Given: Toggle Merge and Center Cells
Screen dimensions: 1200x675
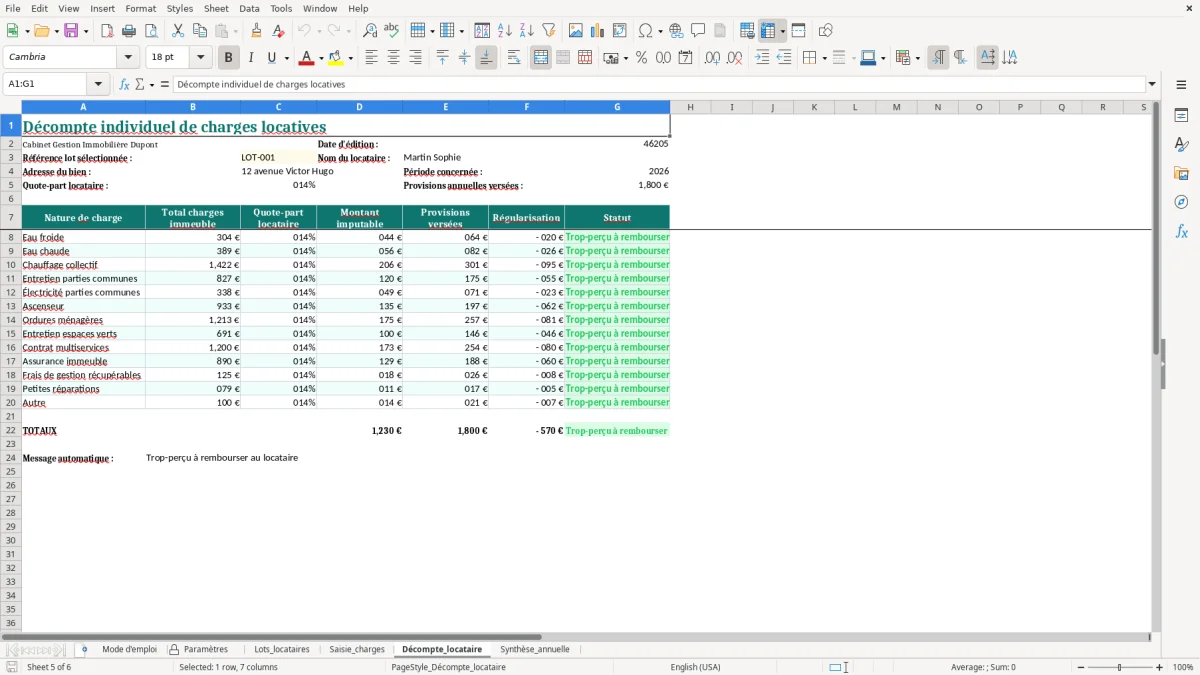Looking at the screenshot, I should 541,58.
